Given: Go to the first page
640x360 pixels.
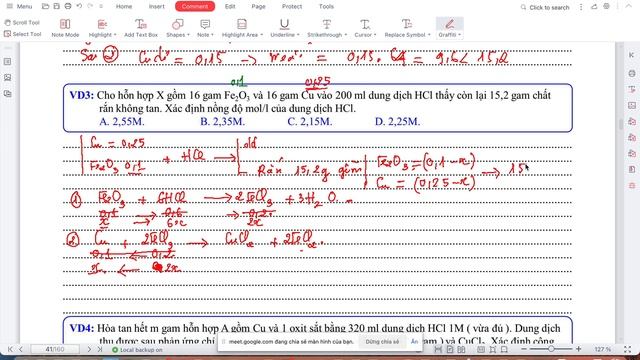Looking at the screenshot, I should pos(10,349).
